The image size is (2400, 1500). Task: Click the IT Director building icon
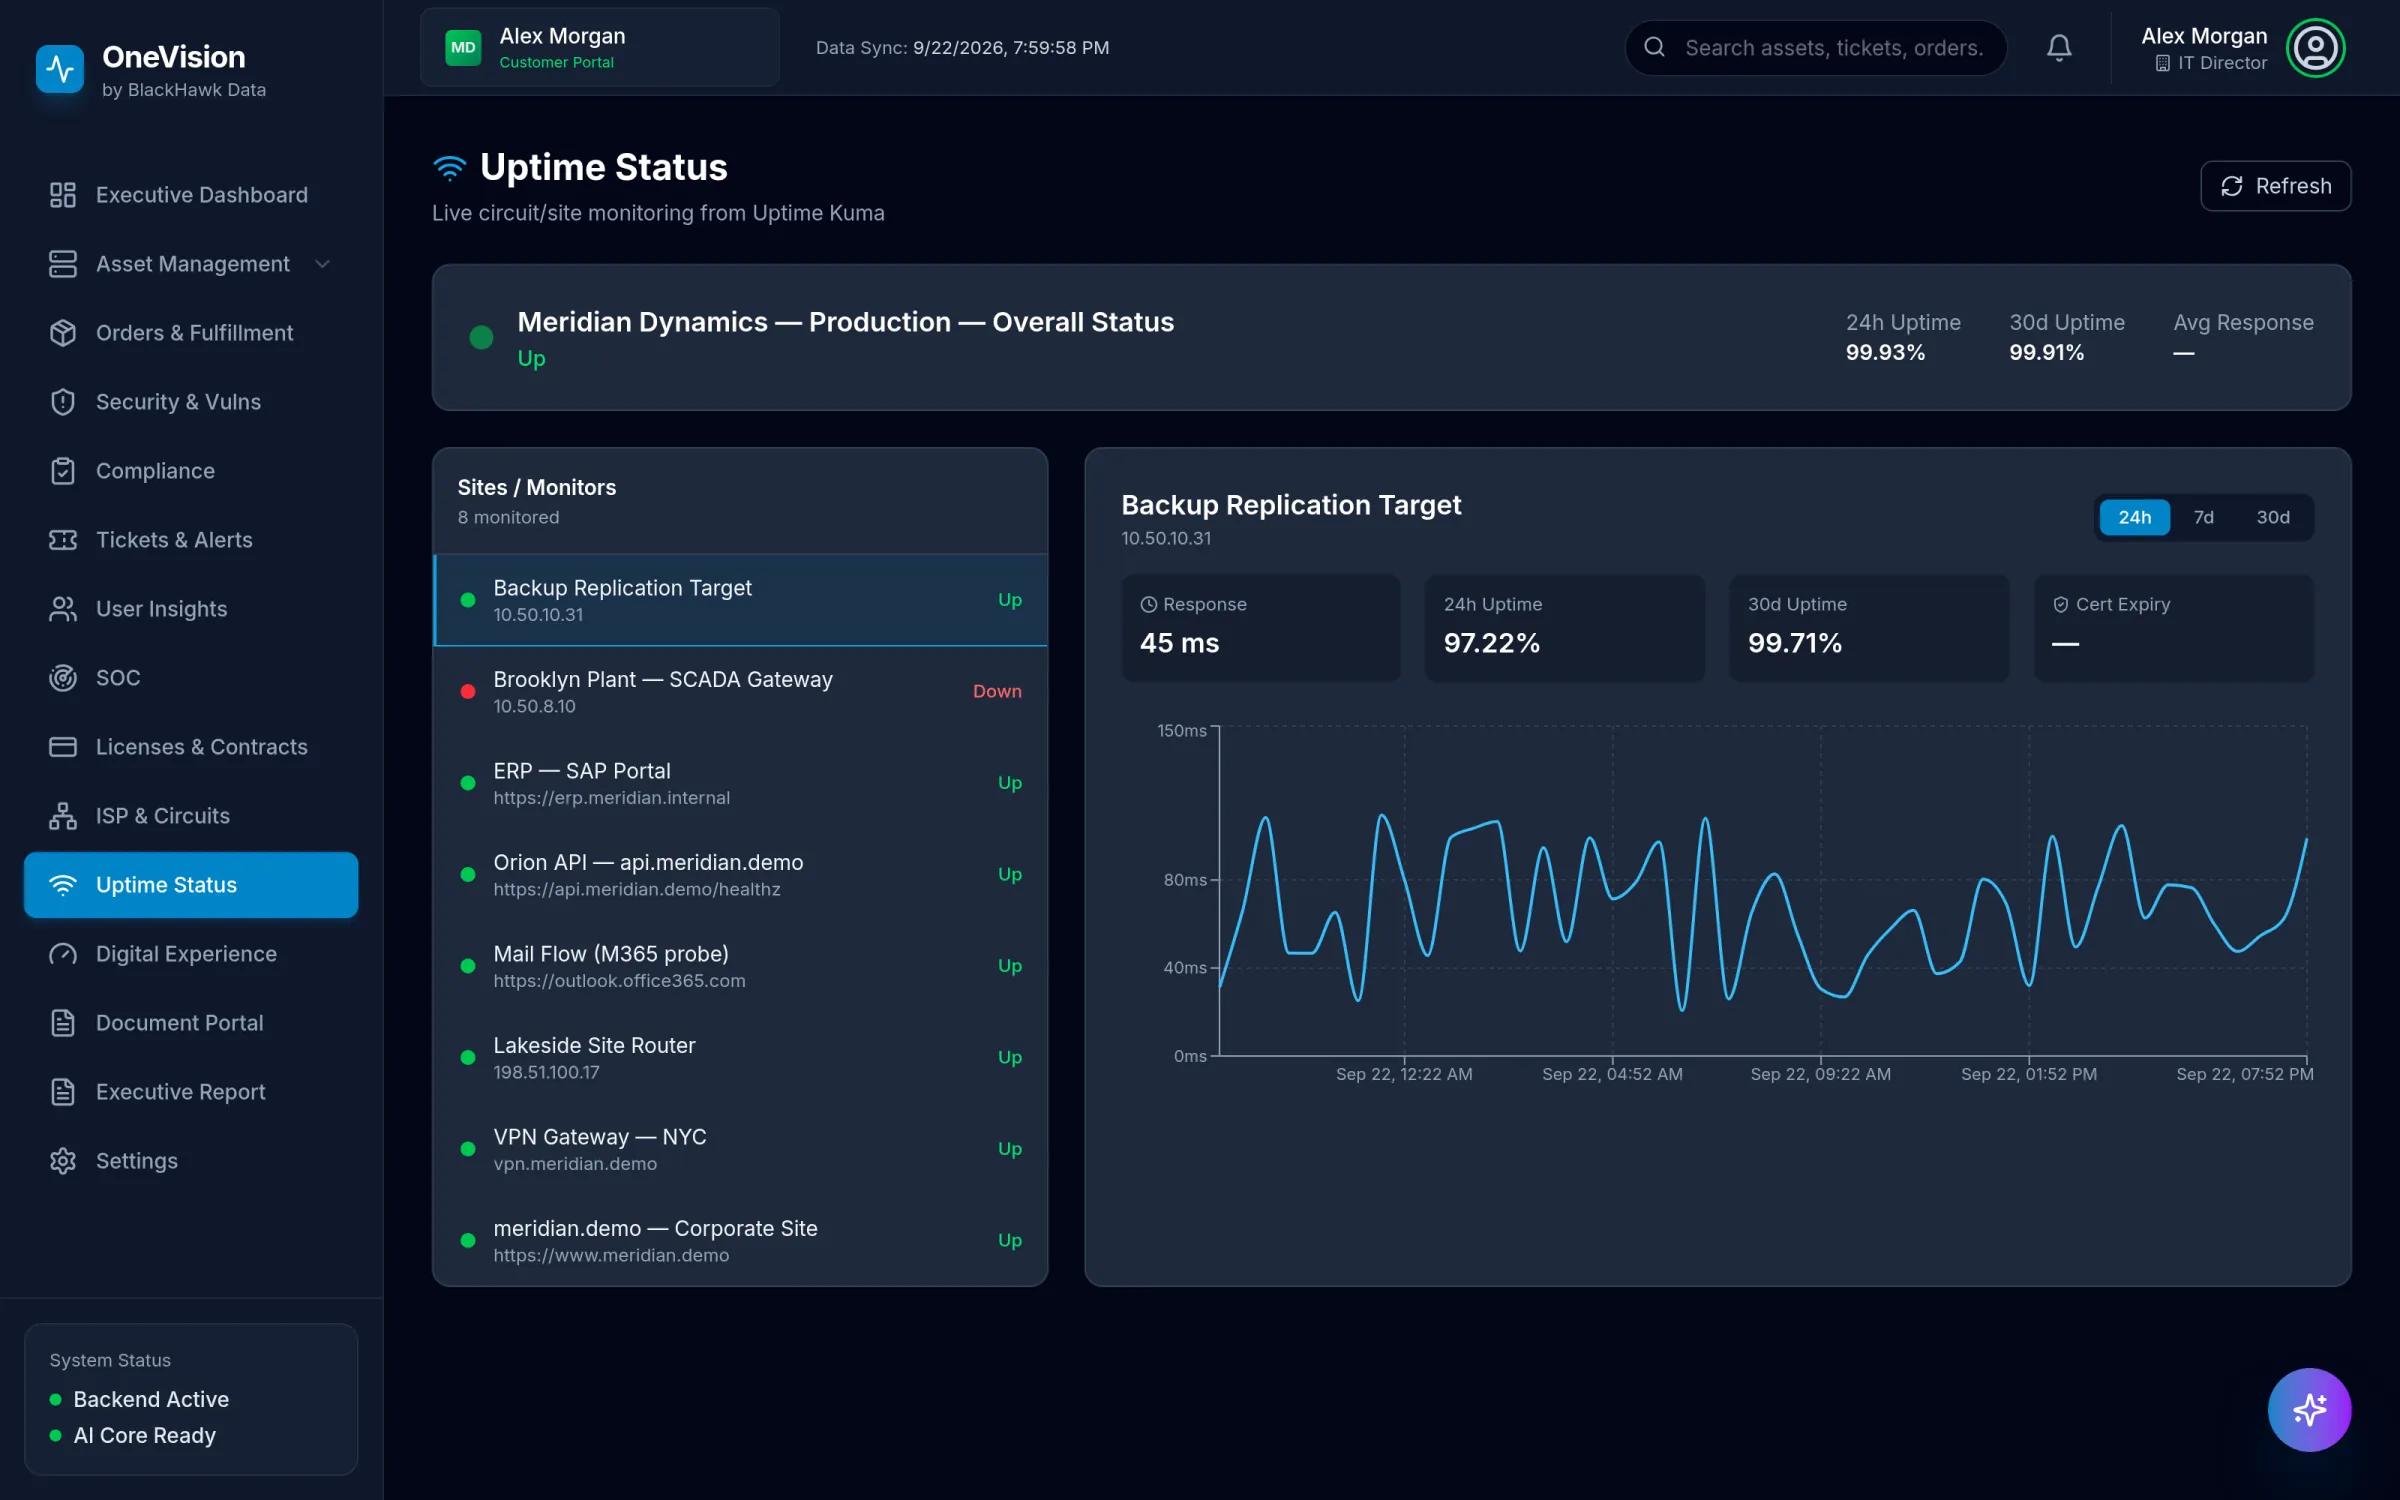2163,63
